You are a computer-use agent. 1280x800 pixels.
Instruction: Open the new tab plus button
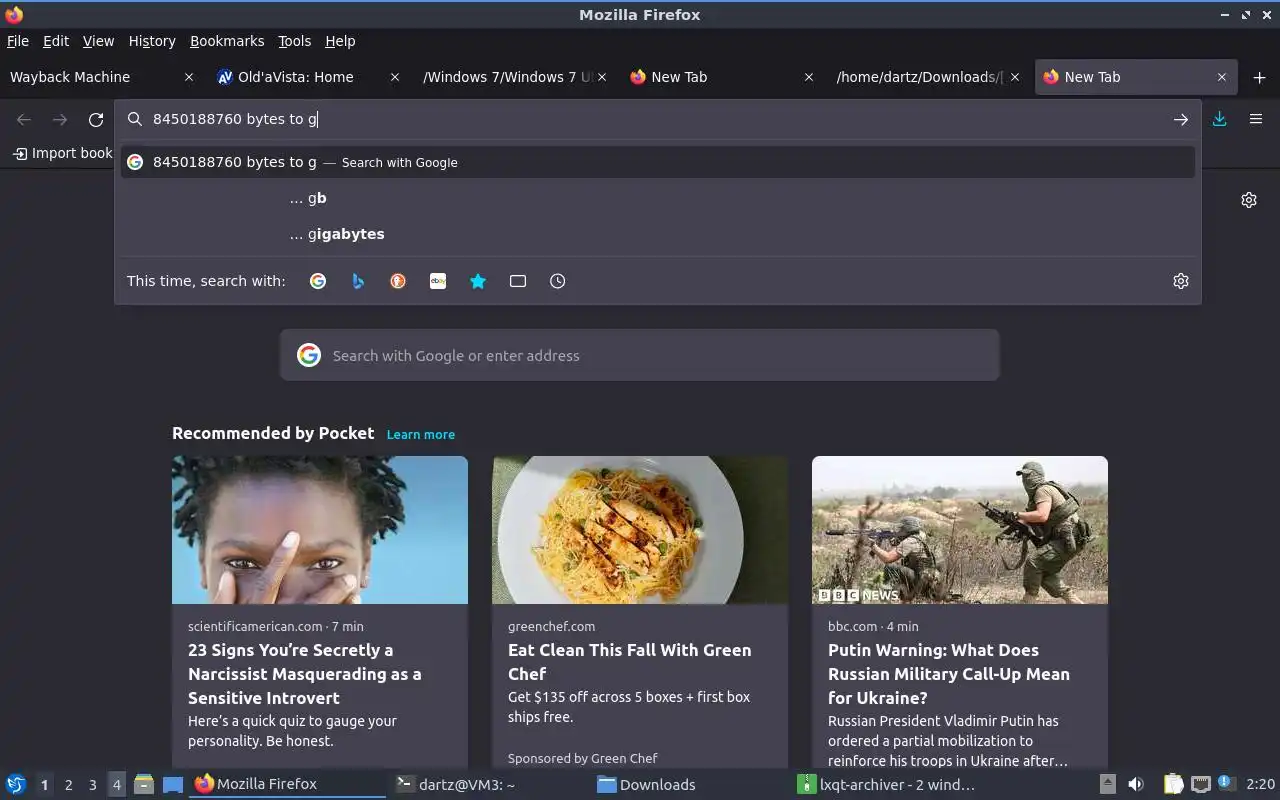pyautogui.click(x=1259, y=77)
